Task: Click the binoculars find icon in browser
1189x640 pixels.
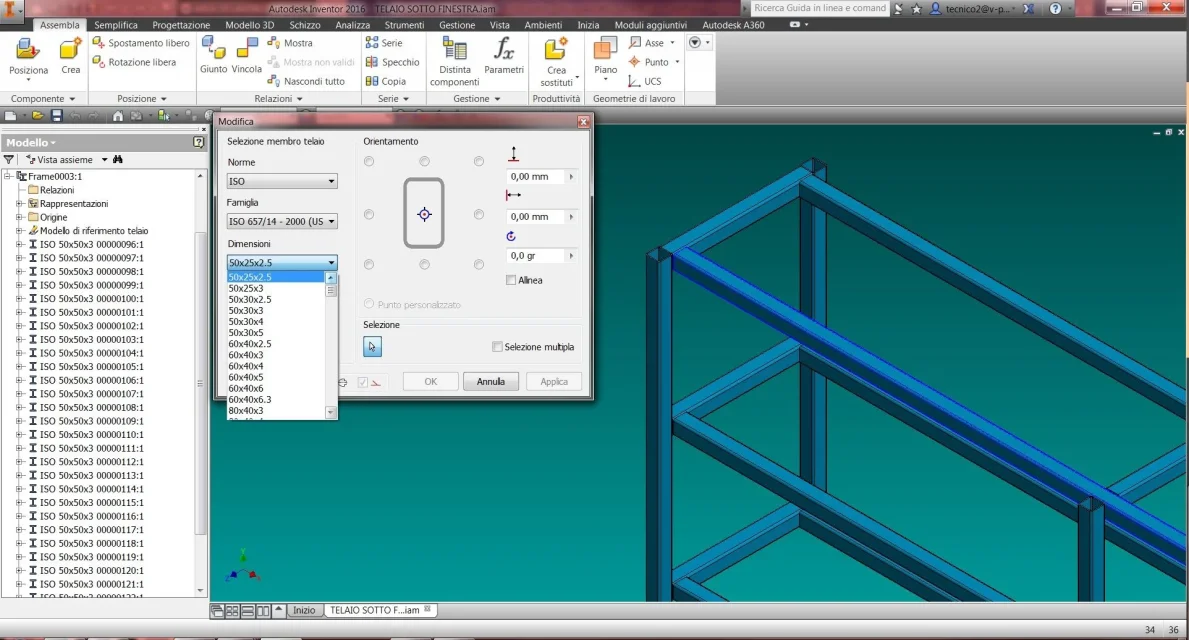Action: click(x=118, y=159)
